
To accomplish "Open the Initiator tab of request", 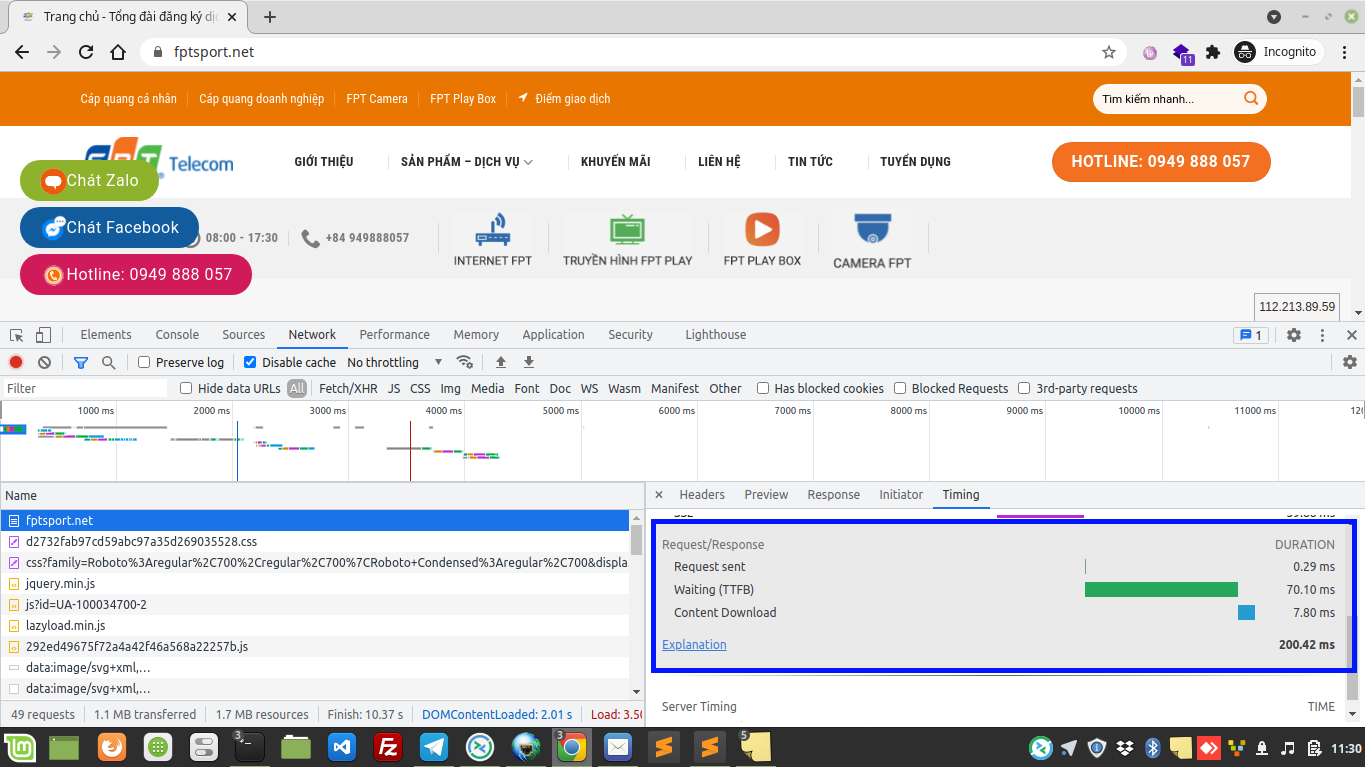I will point(901,495).
